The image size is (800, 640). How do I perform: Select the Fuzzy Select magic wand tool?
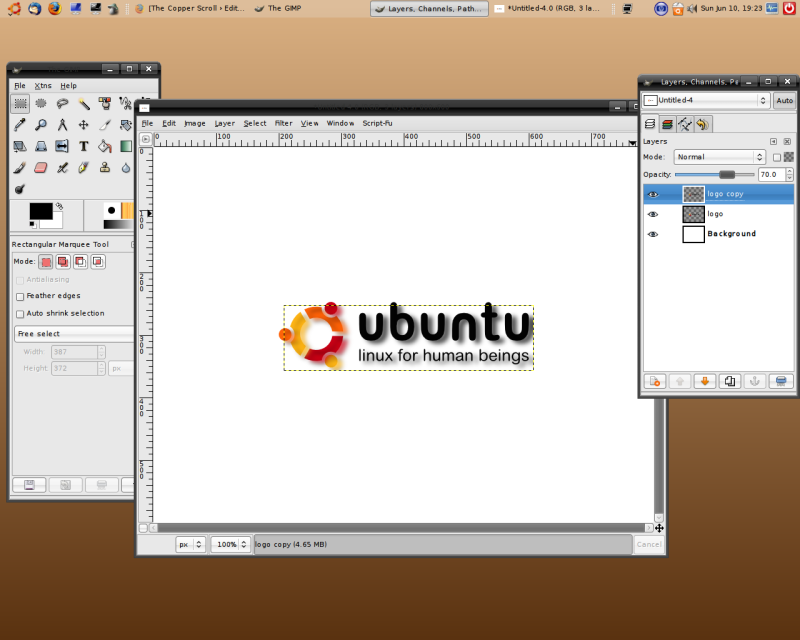tap(84, 104)
